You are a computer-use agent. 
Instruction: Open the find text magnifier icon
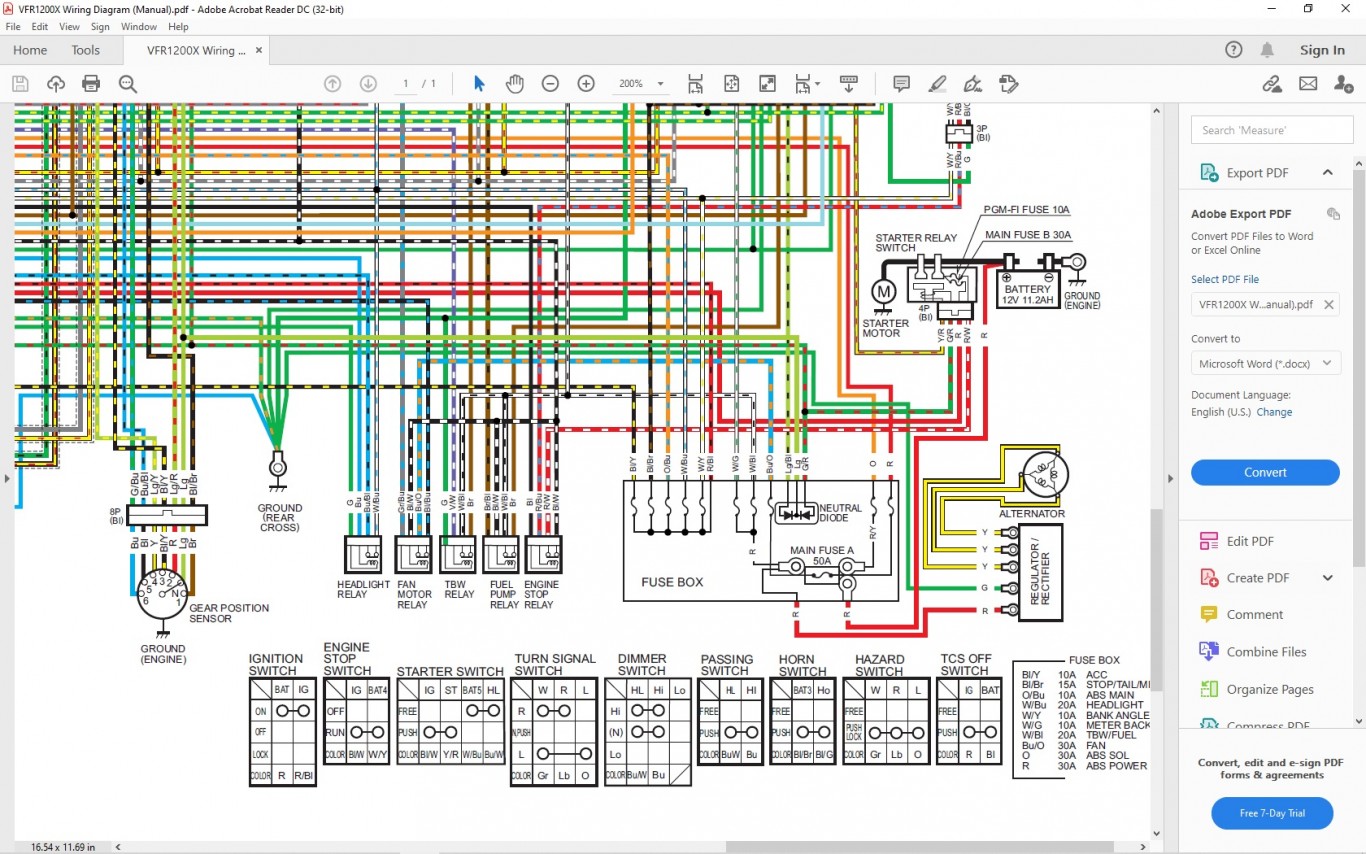coord(128,84)
